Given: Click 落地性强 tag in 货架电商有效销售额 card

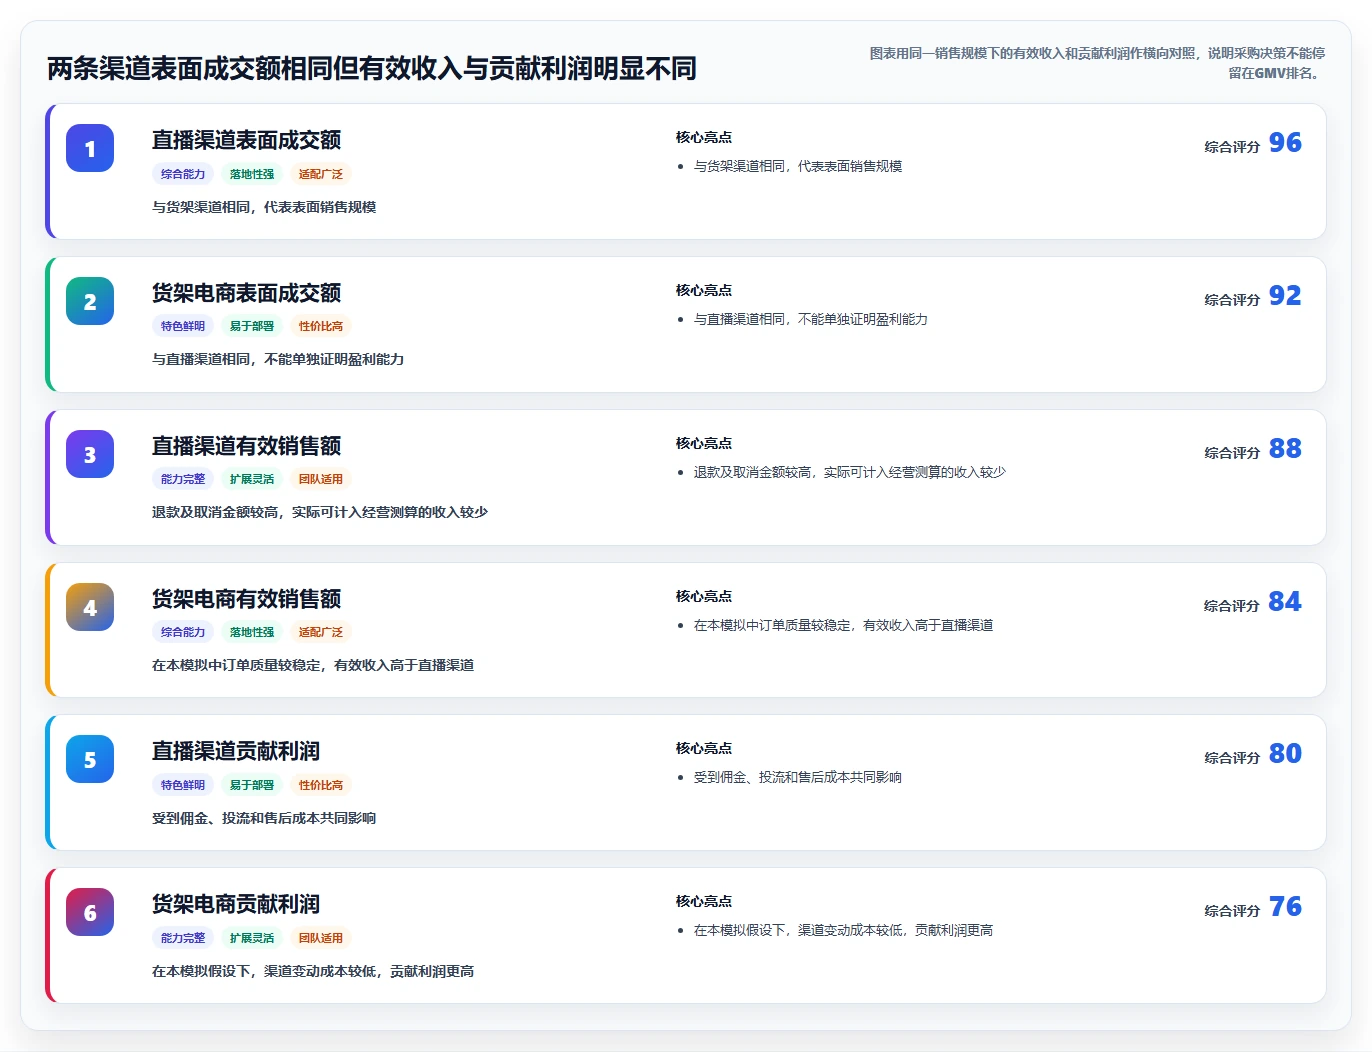Looking at the screenshot, I should click(252, 632).
